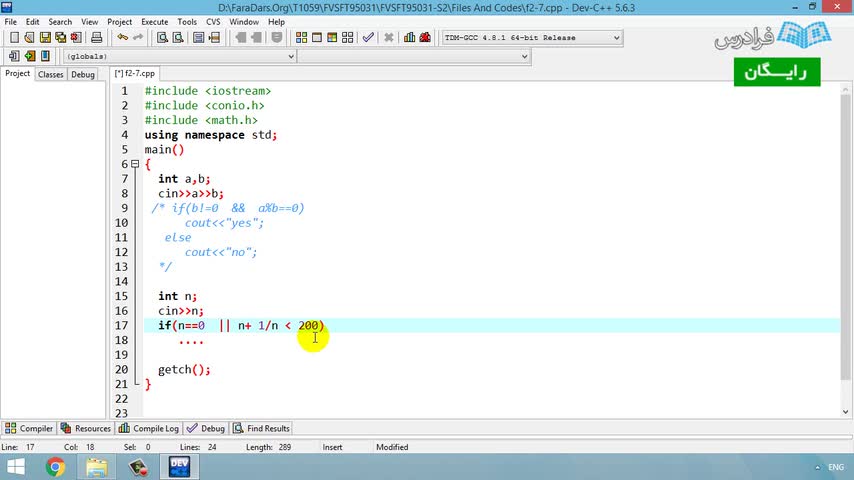The image size is (854, 480).
Task: Open the Execute menu
Action: pos(155,22)
